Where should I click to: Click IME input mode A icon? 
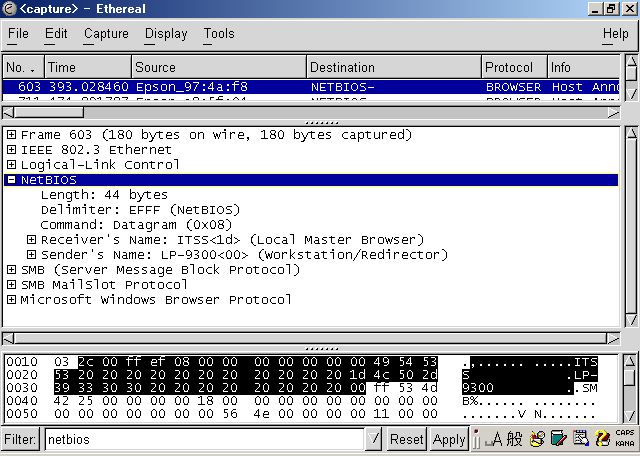tap(493, 440)
